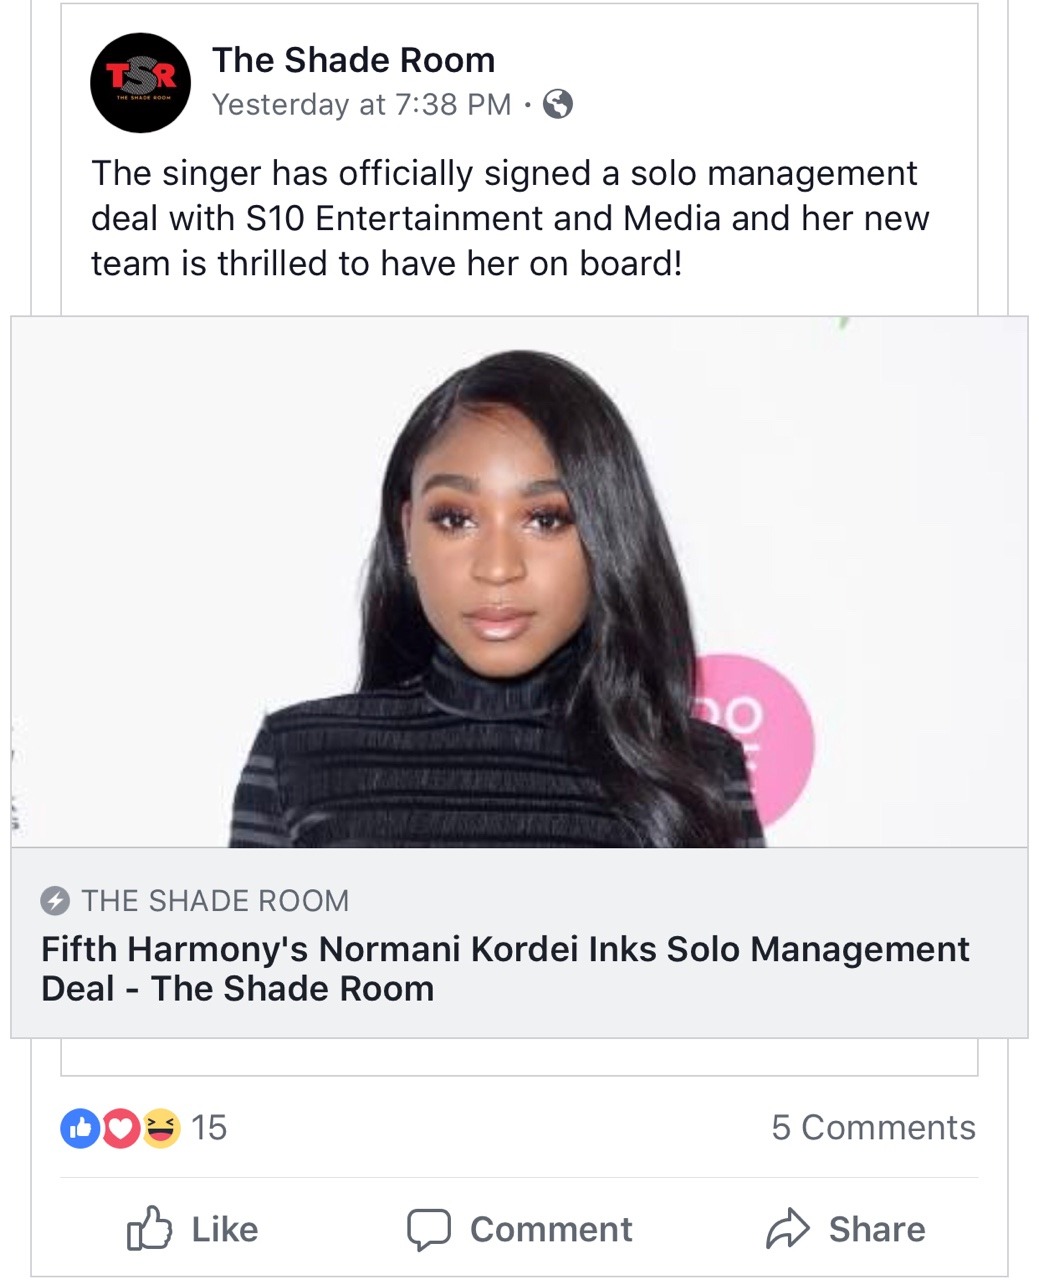Viewport: 1039px width, 1280px height.
Task: Tap the curved arrow Share icon
Action: pos(787,1229)
